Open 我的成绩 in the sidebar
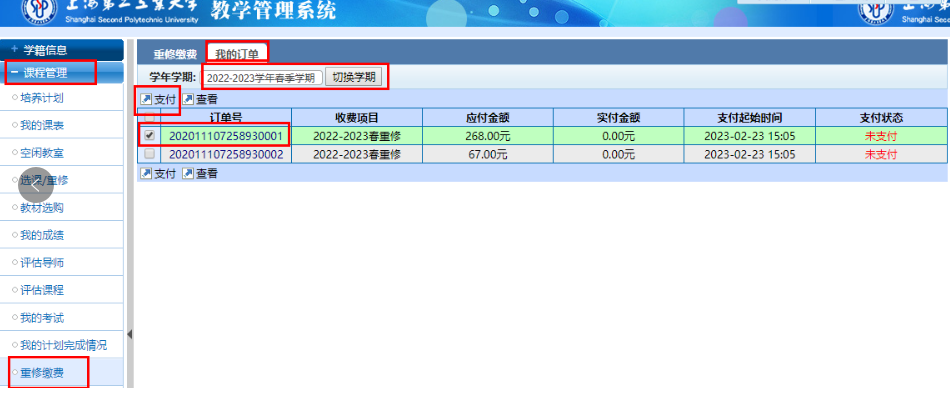 [42, 235]
